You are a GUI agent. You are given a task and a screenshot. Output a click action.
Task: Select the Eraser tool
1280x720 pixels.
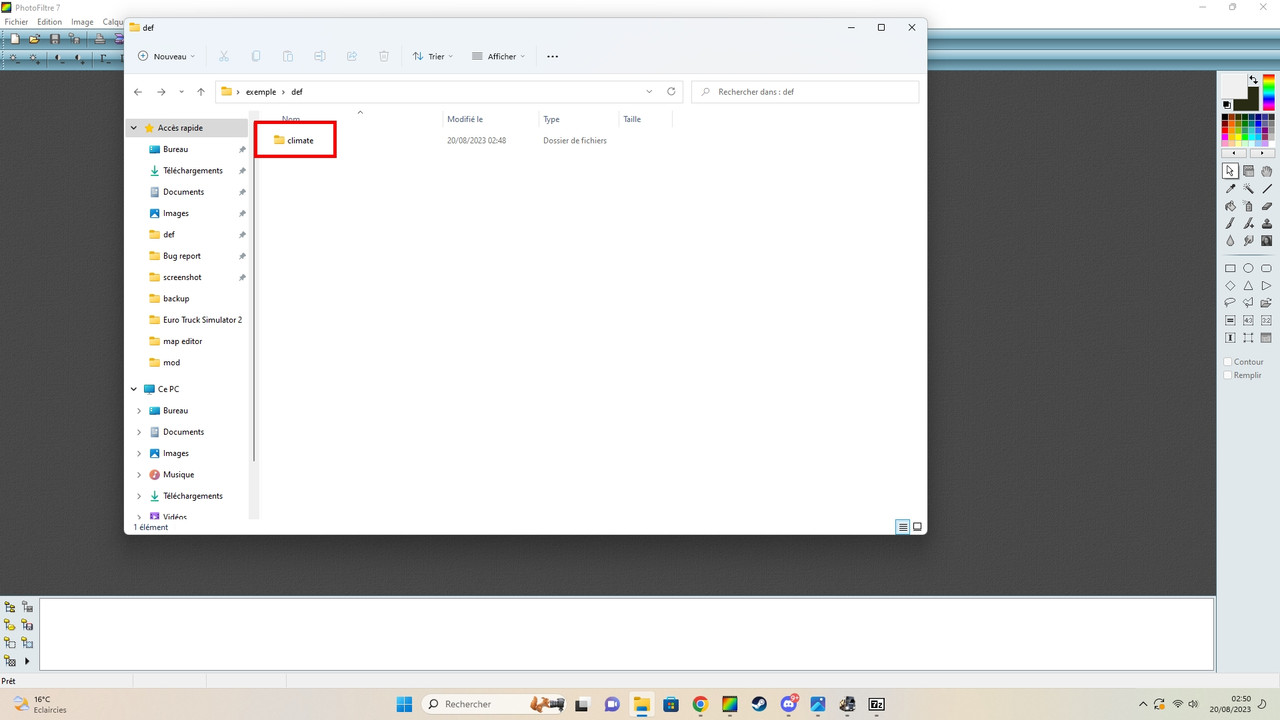1267,206
